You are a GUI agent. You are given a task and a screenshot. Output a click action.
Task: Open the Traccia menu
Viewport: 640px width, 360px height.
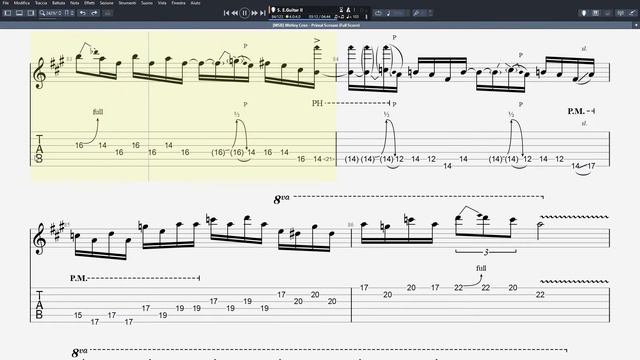[41, 3]
